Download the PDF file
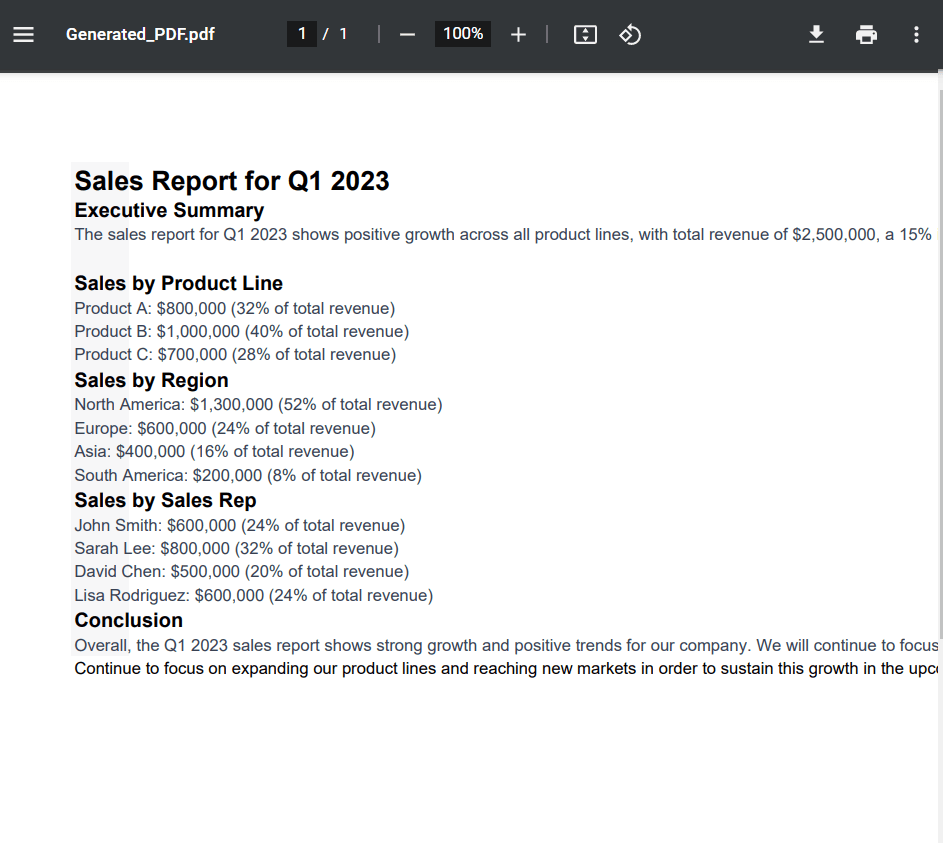This screenshot has height=843, width=943. click(816, 35)
